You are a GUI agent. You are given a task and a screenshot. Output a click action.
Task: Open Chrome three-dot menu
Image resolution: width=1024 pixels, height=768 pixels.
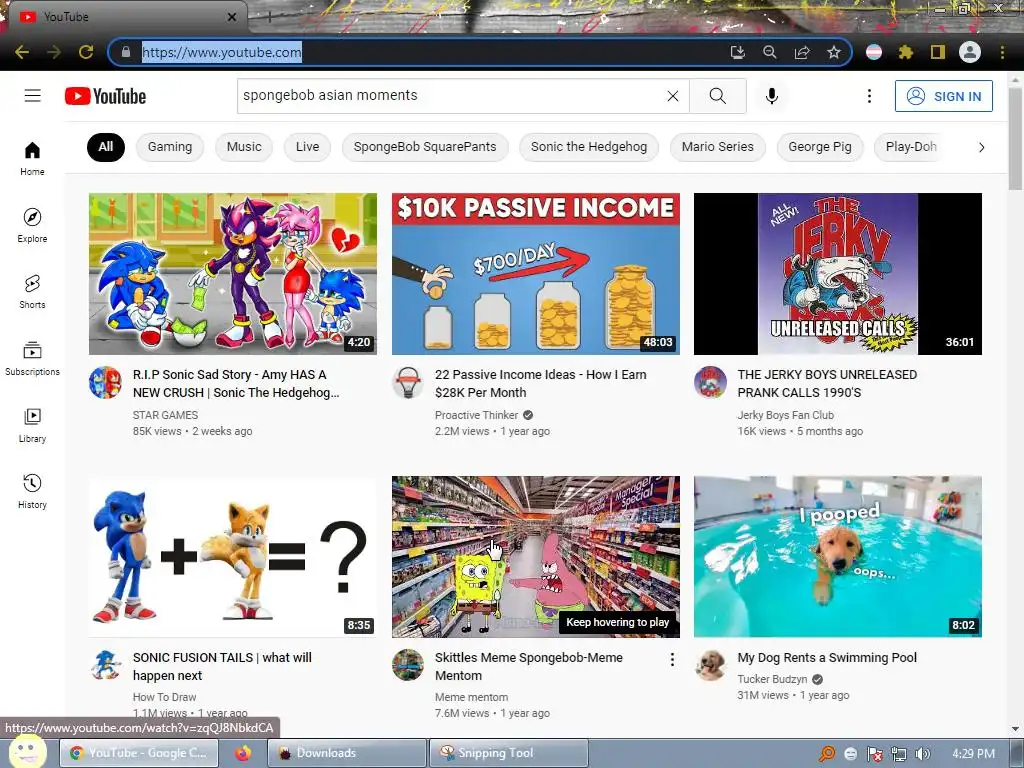1002,52
